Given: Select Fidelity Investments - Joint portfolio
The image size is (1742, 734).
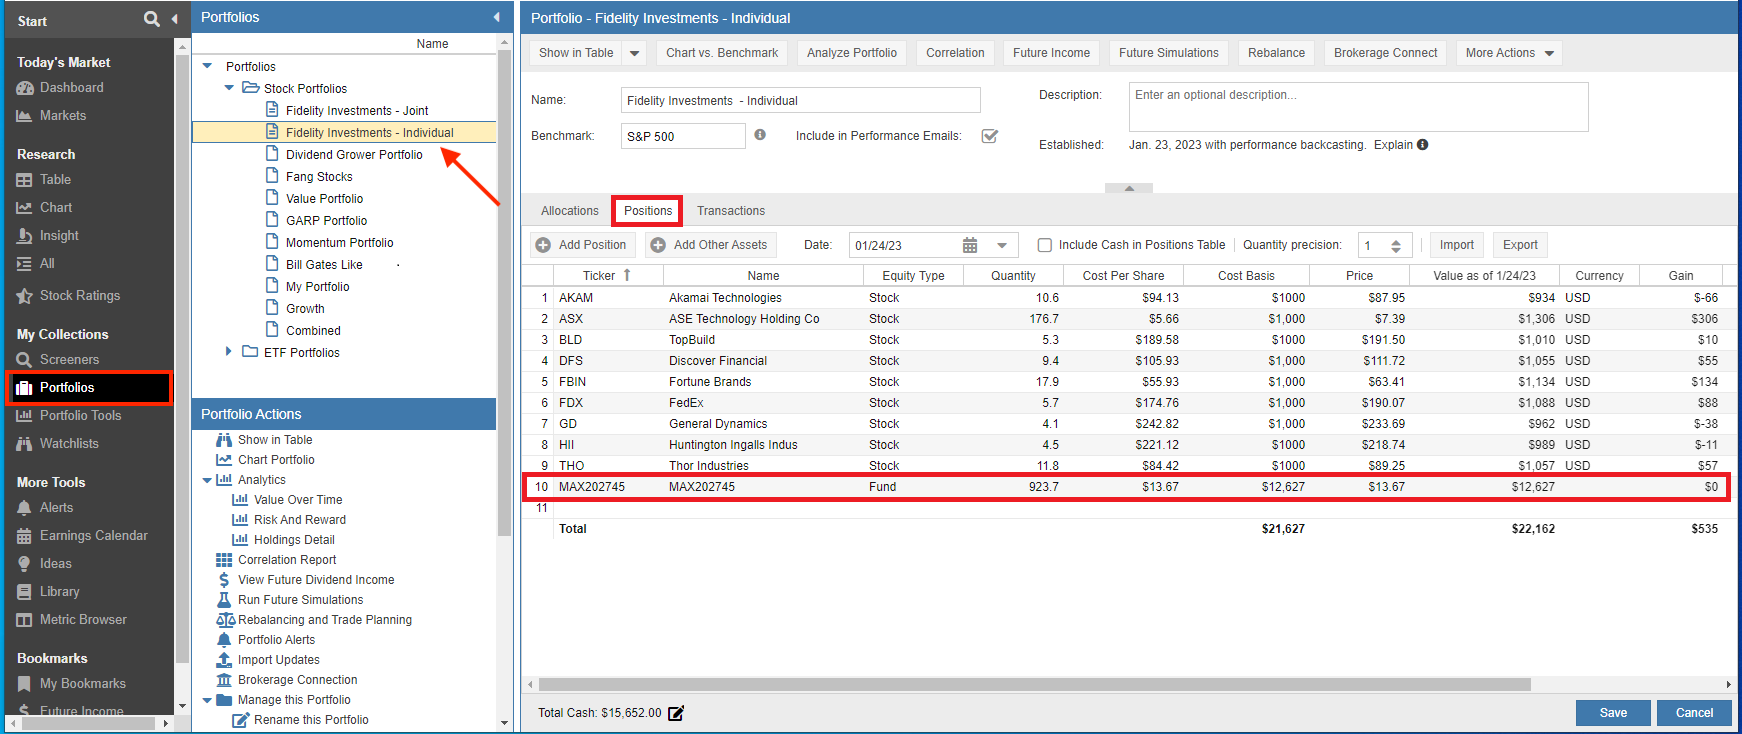Looking at the screenshot, I should (x=357, y=111).
